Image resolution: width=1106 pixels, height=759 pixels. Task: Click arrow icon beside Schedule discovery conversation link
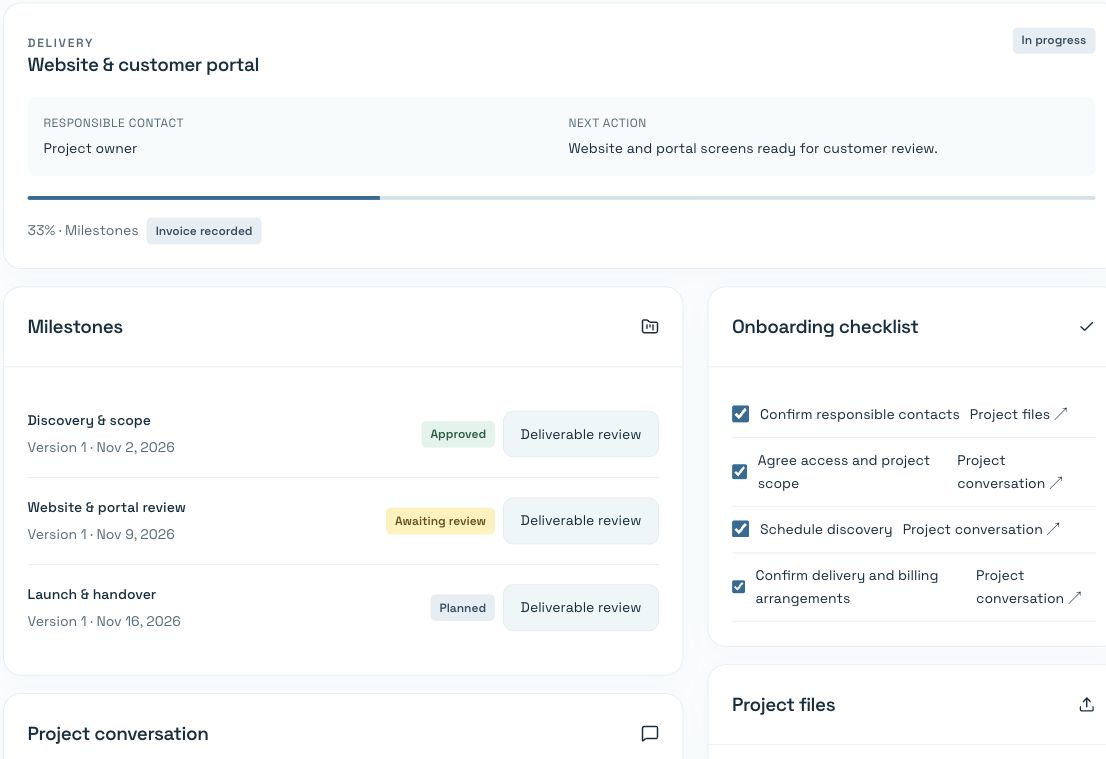point(1052,529)
